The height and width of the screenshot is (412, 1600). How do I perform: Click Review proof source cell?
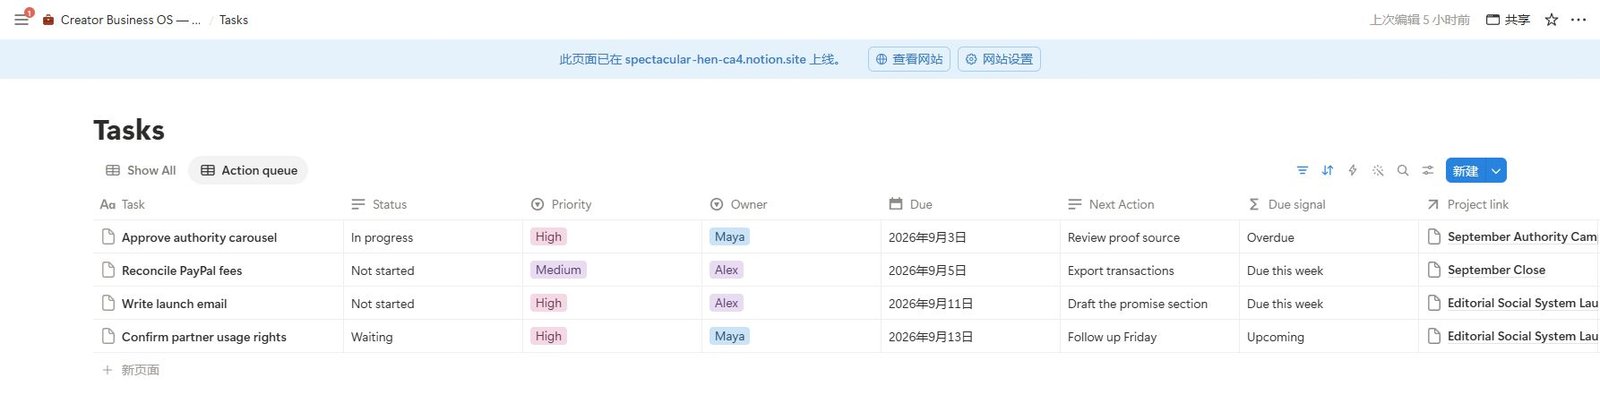1149,237
